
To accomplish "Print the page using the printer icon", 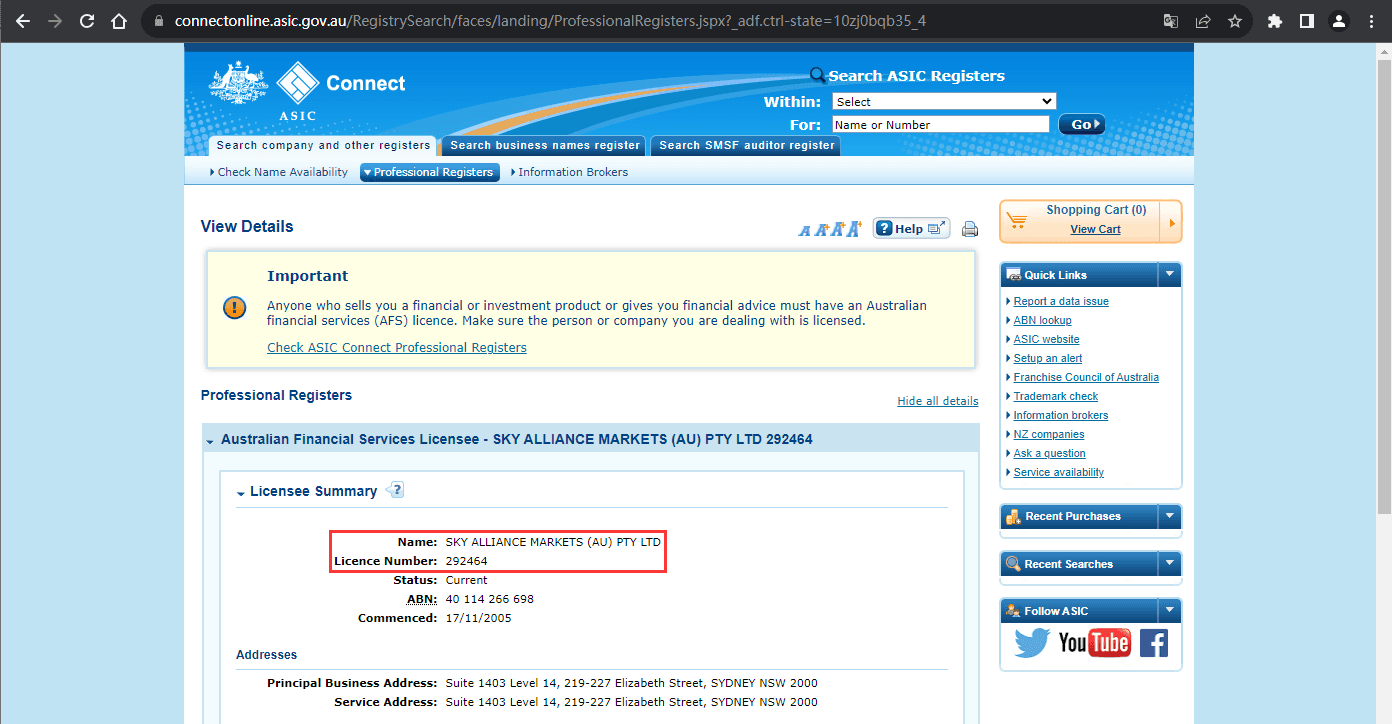I will (x=969, y=229).
